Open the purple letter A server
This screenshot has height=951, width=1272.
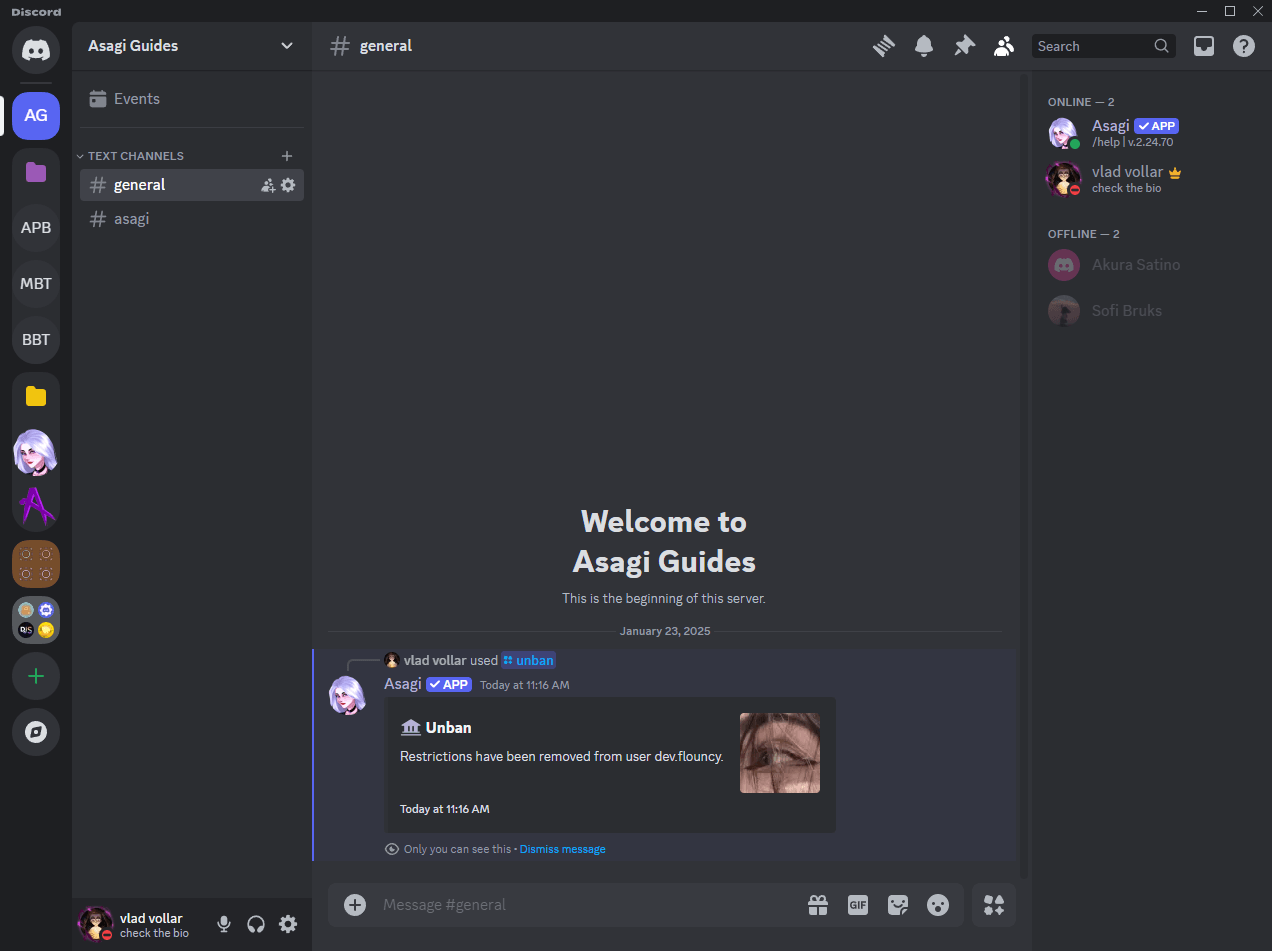point(36,506)
